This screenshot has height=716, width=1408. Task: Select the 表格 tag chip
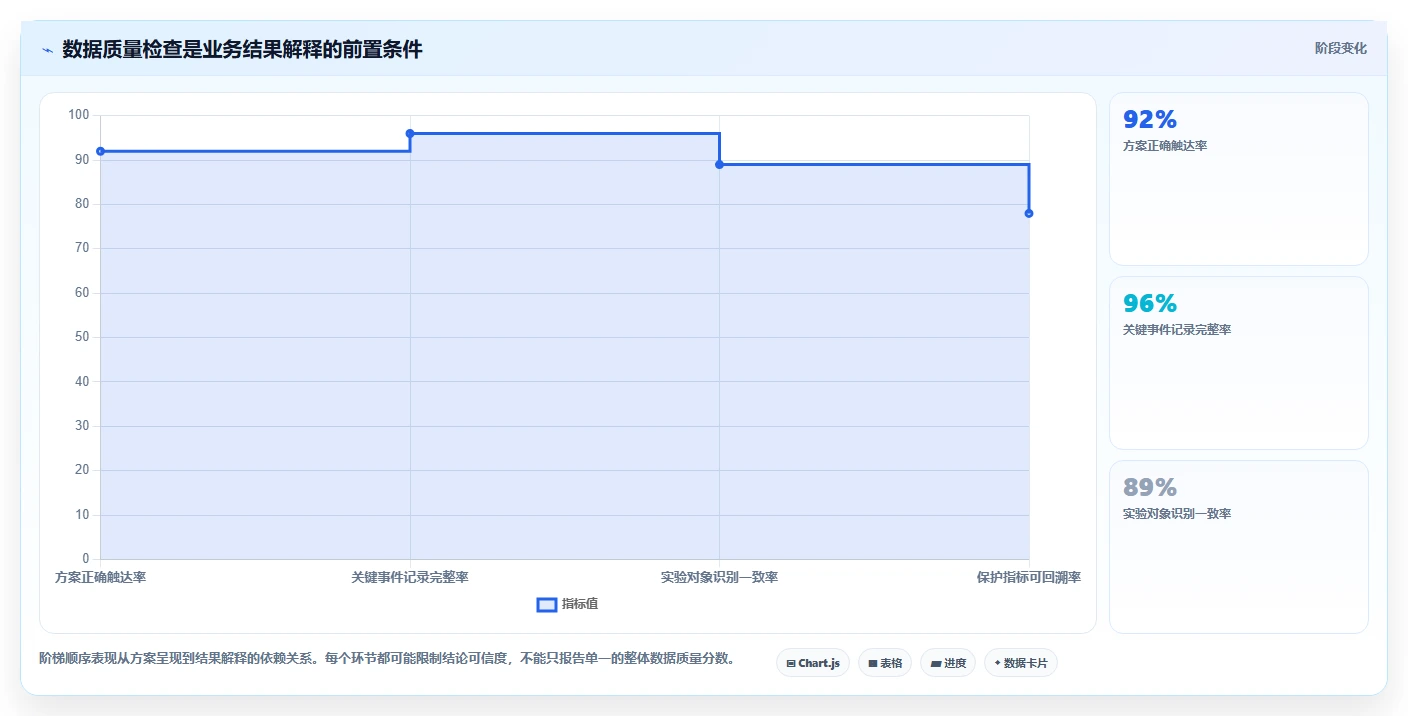(884, 663)
